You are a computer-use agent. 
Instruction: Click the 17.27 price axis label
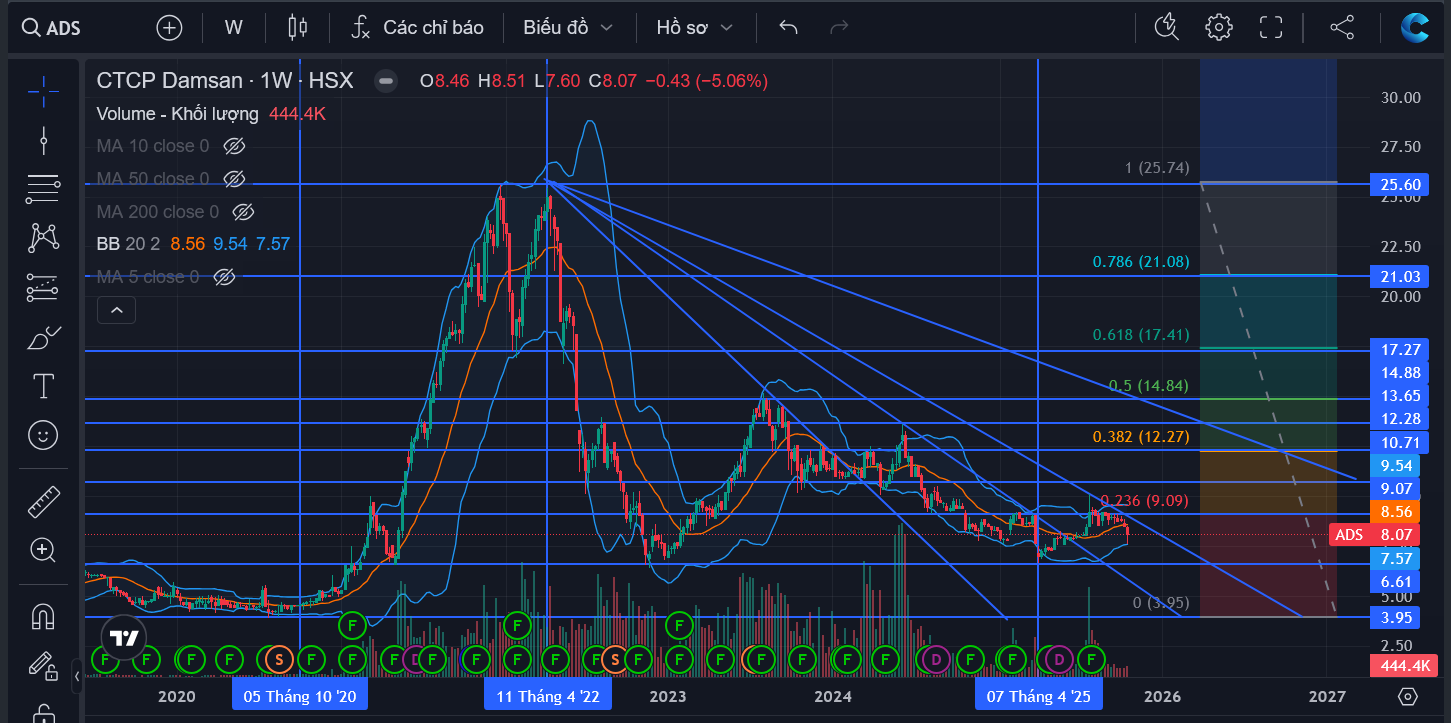click(x=1400, y=350)
